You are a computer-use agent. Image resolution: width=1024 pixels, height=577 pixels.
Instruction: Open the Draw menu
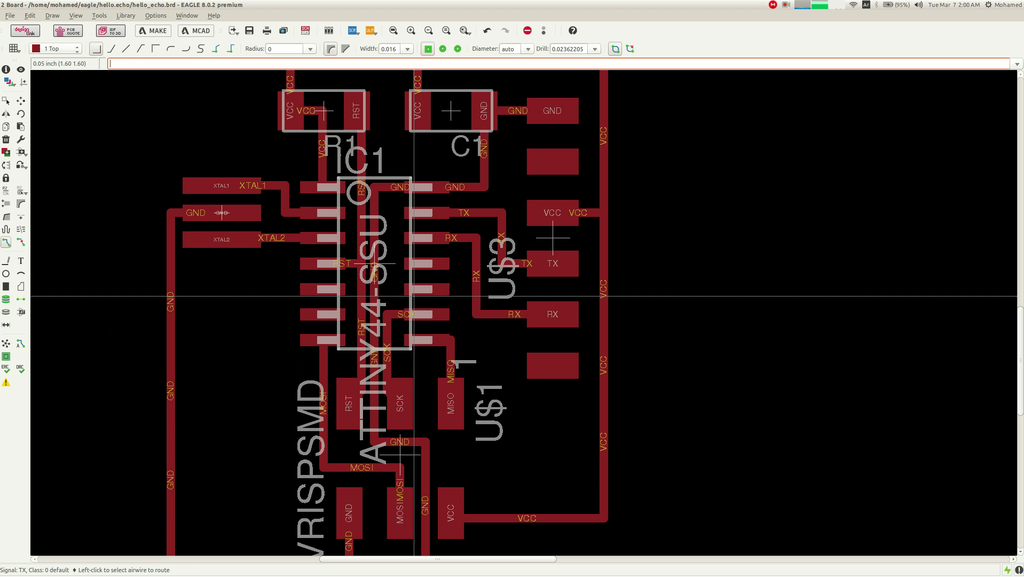52,16
